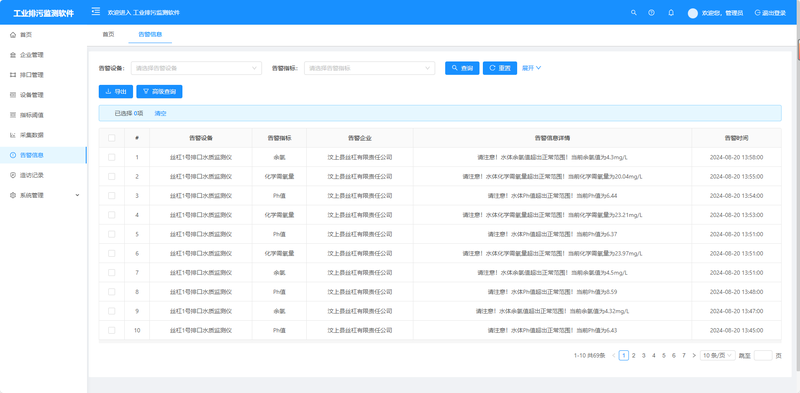This screenshot has width=800, height=393.
Task: Click the 告警信息 clock icon in sidebar
Action: pyautogui.click(x=13, y=155)
